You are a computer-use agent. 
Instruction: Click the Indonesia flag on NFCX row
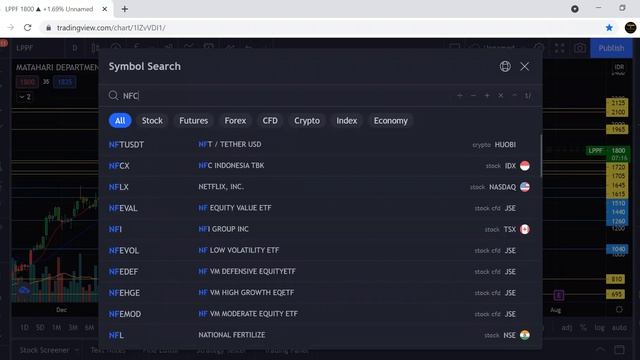[525, 166]
